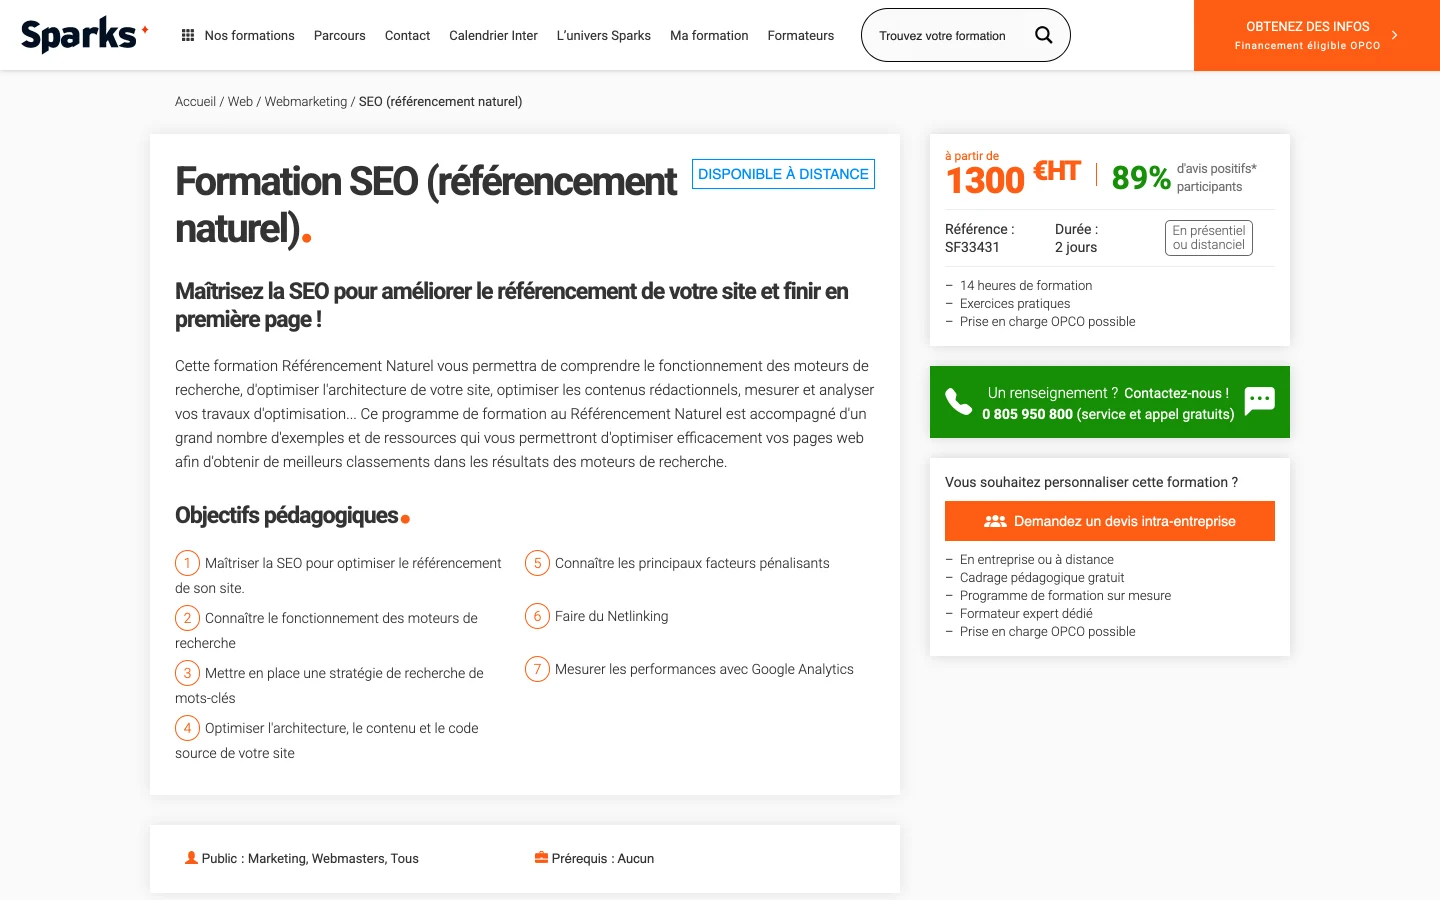Click the '2 jours' duration value
The image size is (1440, 900).
click(x=1076, y=247)
